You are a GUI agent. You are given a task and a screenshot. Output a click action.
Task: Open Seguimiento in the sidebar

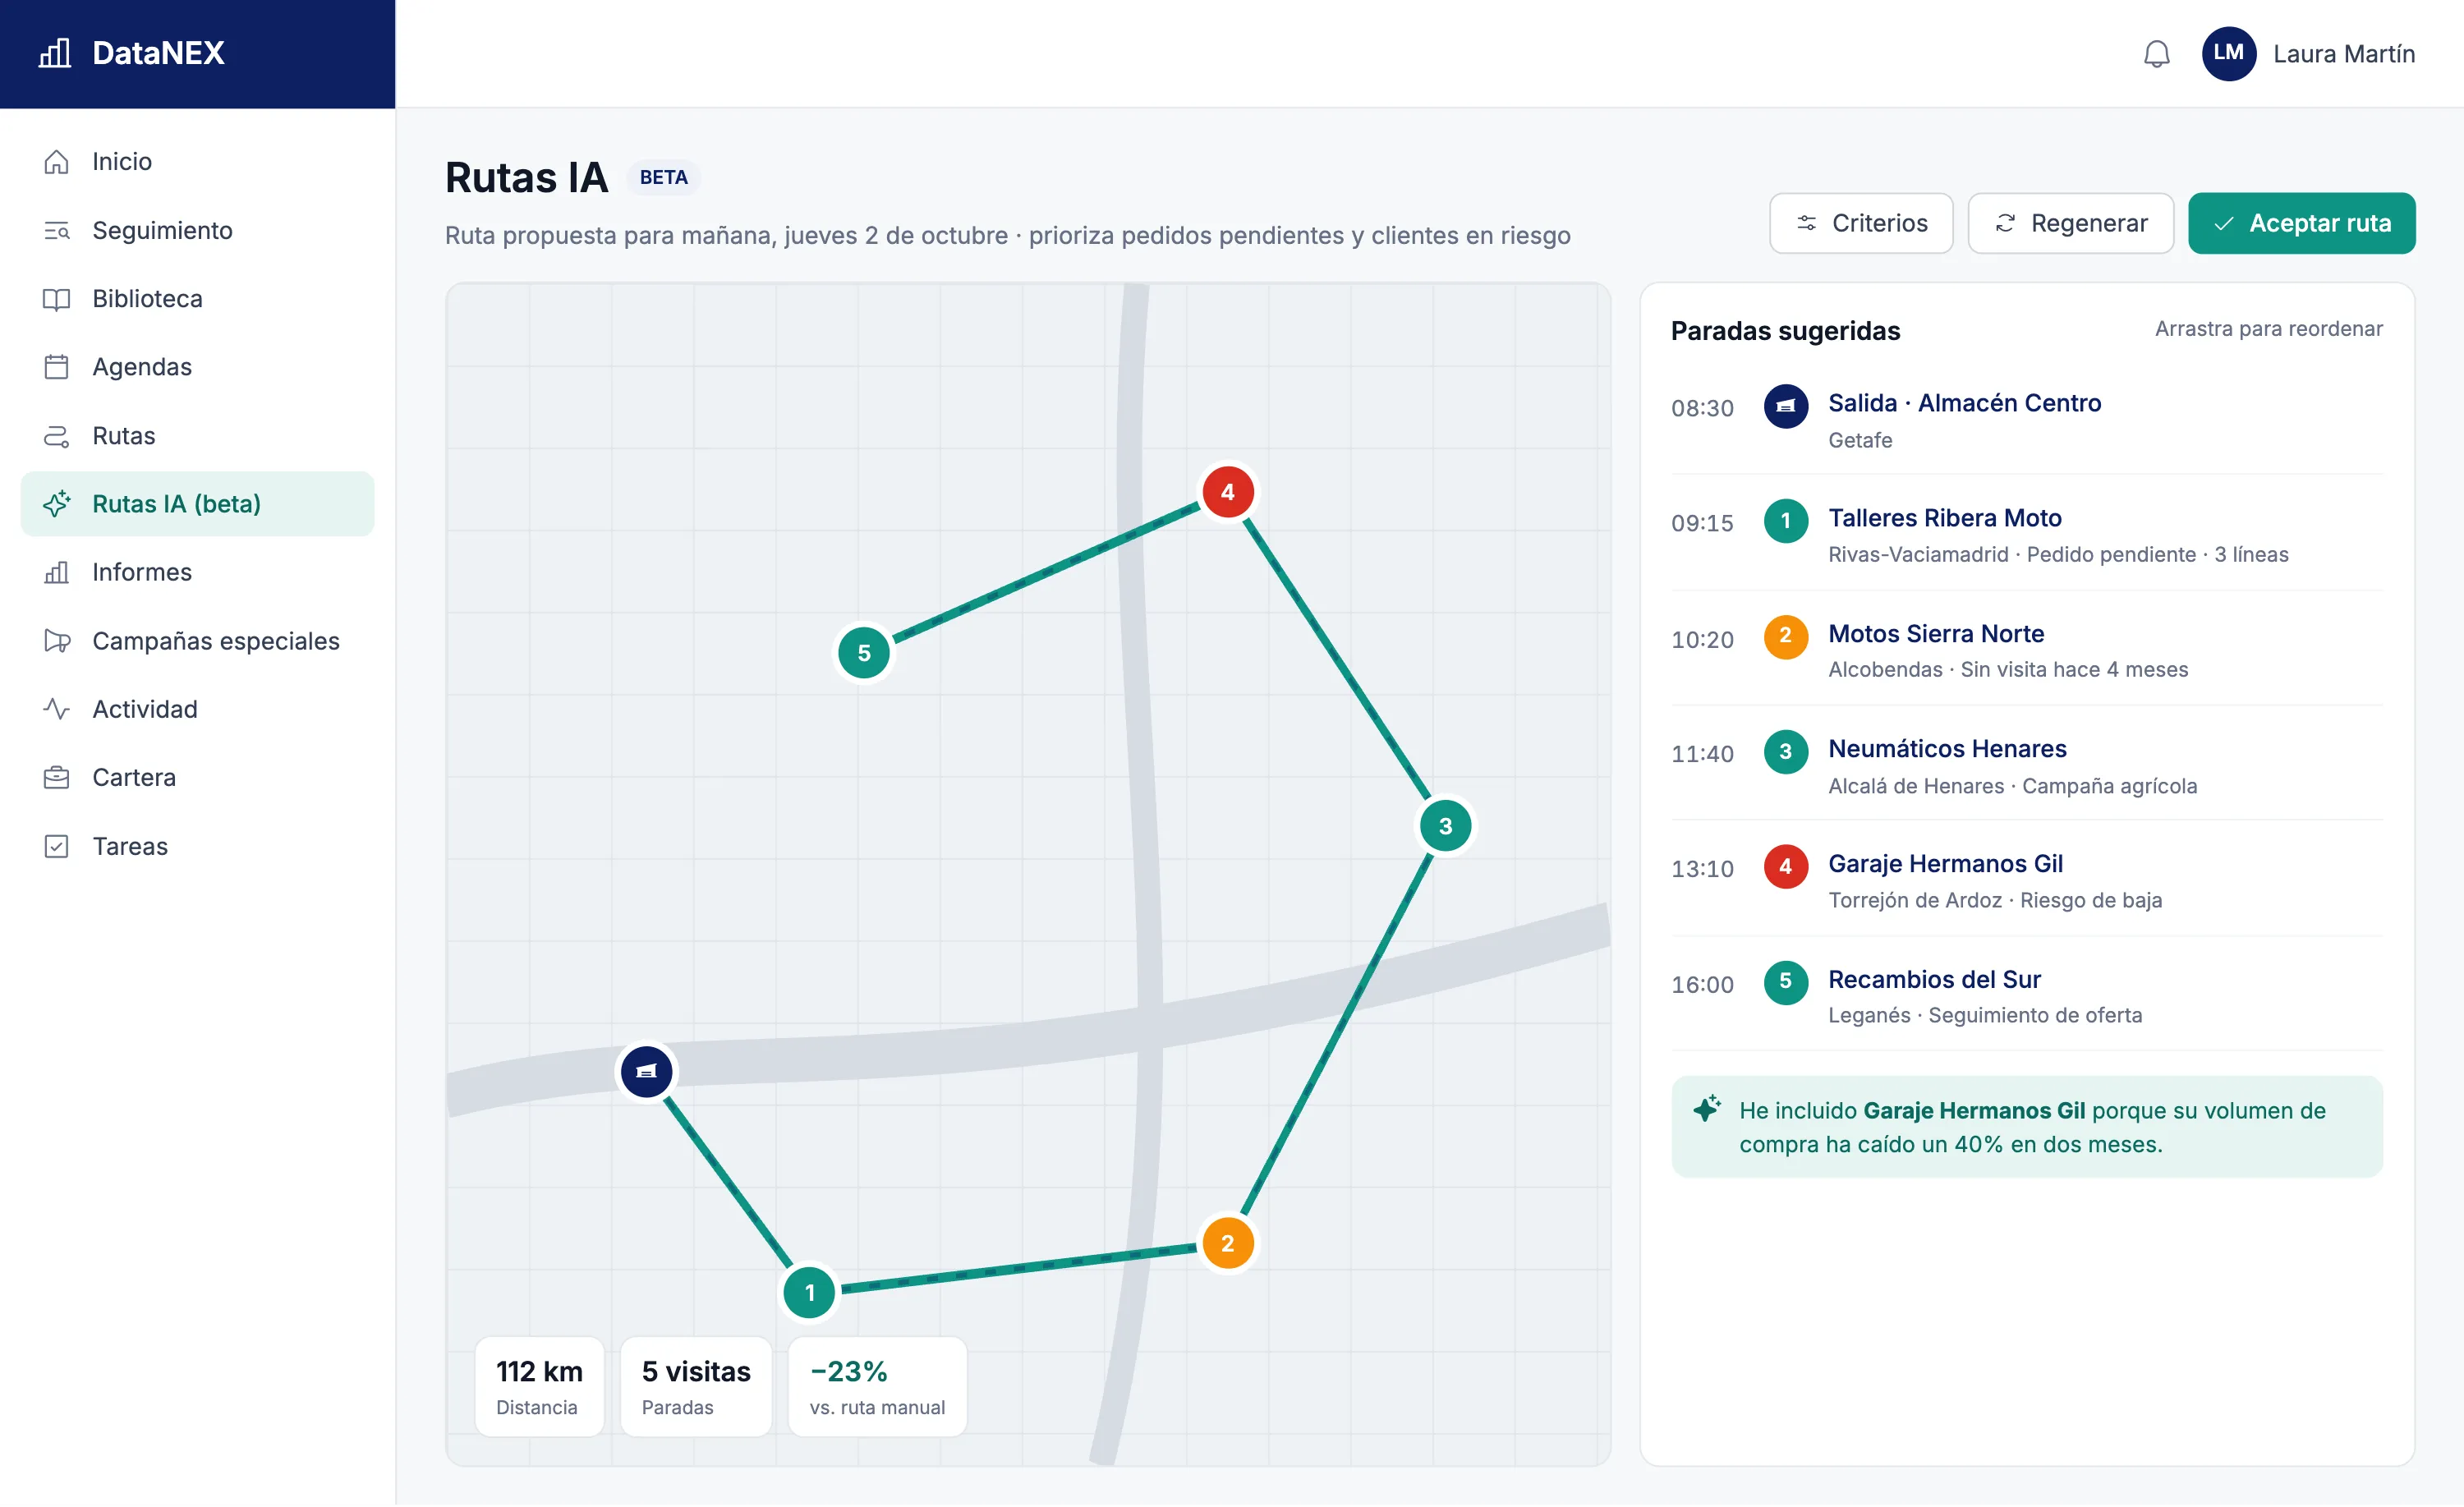coord(198,230)
